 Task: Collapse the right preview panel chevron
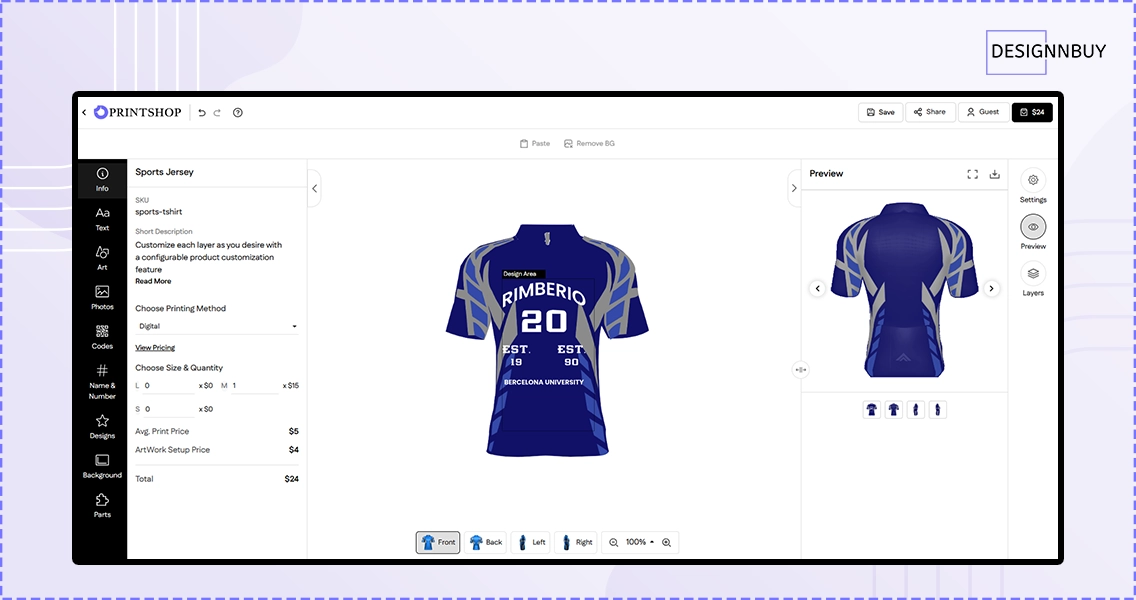tap(794, 188)
